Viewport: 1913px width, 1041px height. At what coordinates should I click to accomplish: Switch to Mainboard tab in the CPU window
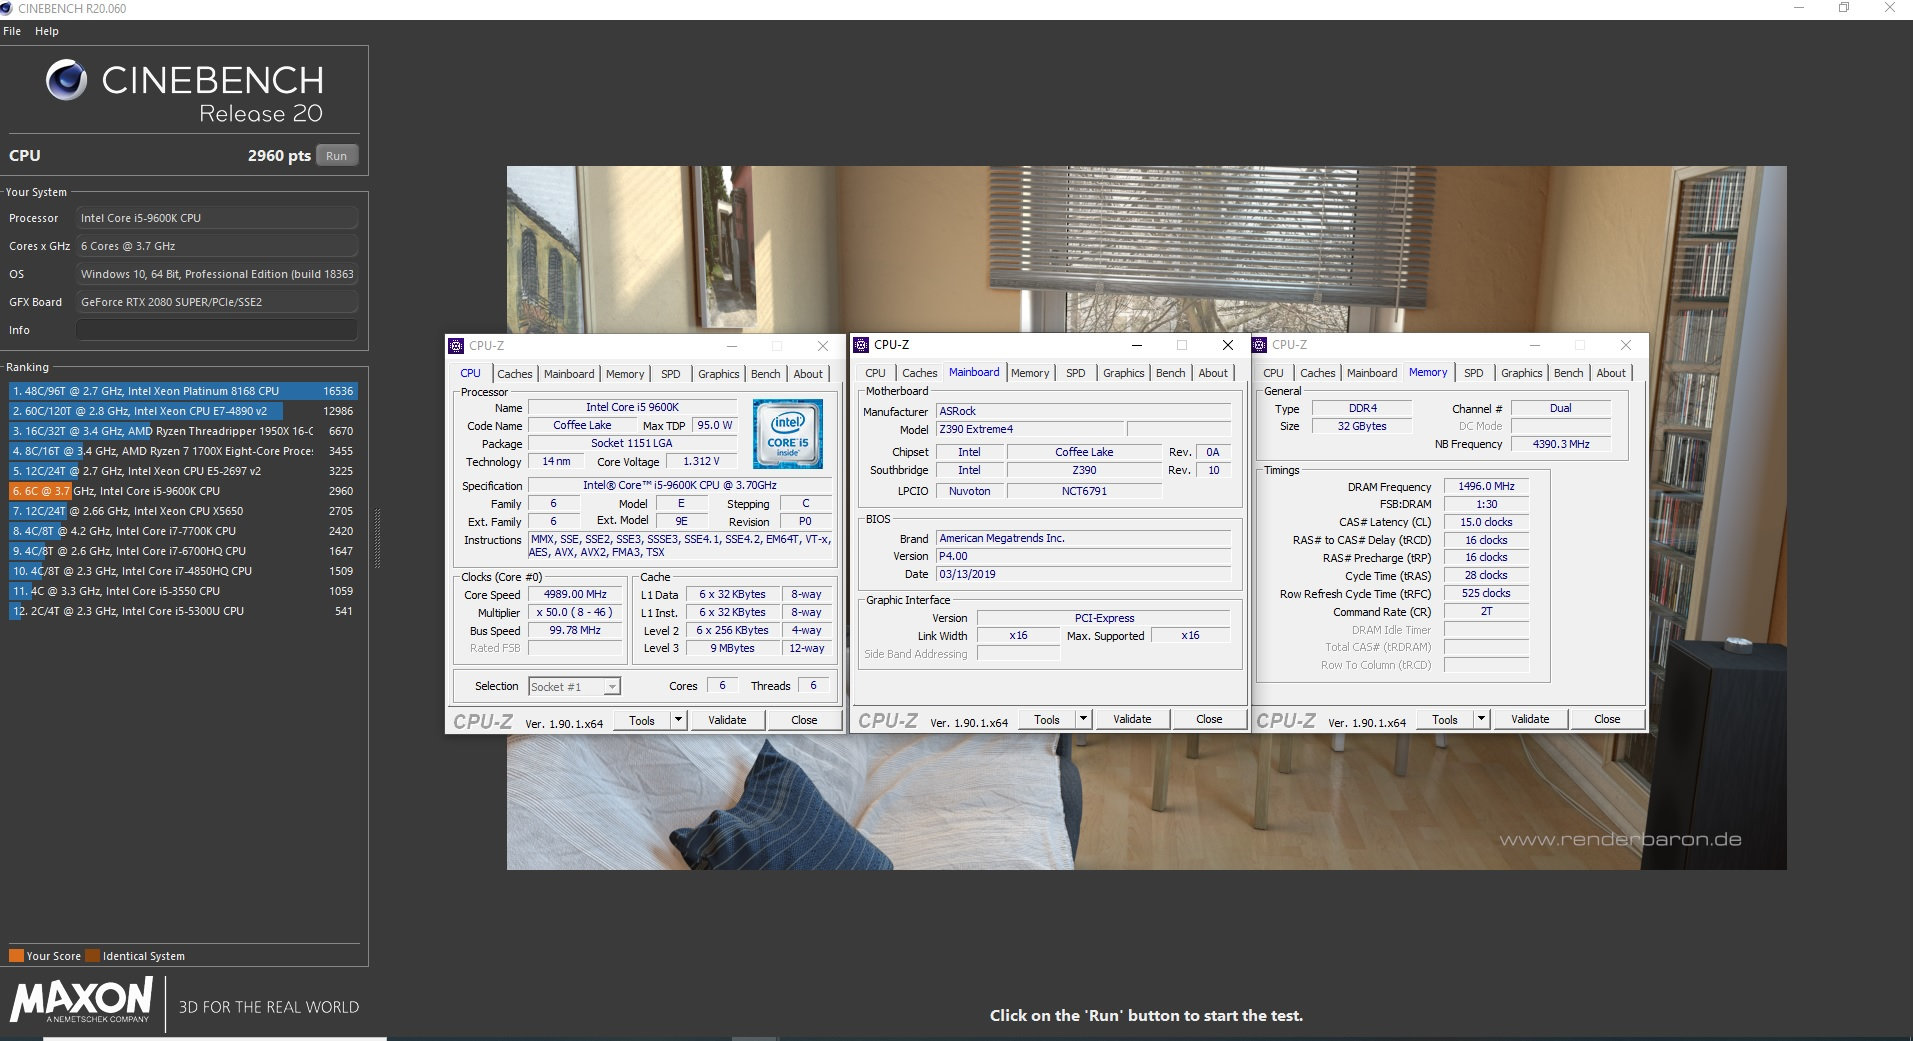click(569, 374)
